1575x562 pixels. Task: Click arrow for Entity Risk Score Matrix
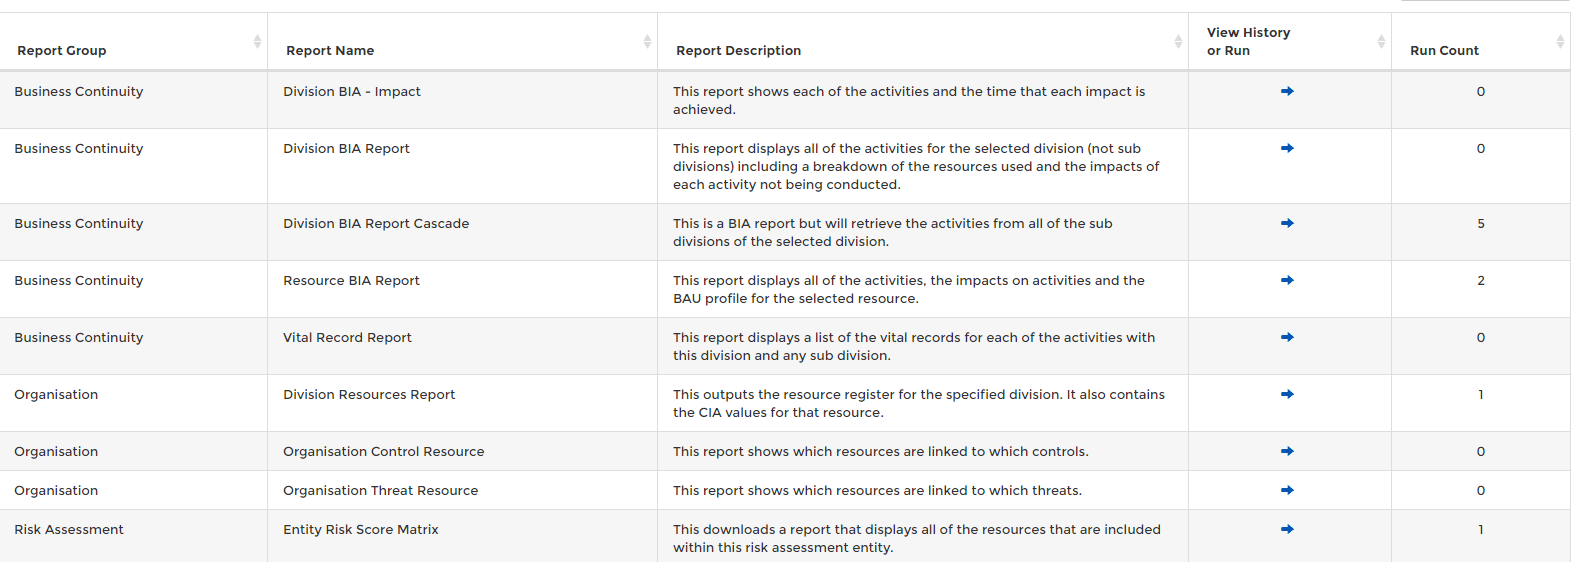click(x=1287, y=529)
